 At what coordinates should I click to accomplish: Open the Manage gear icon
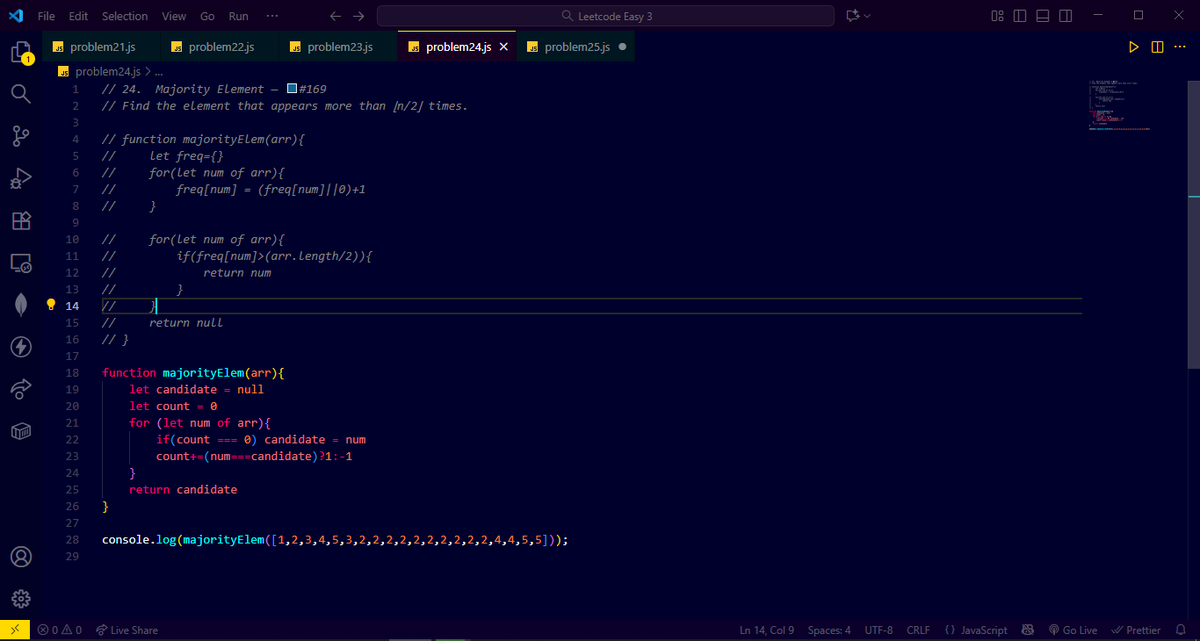[22, 599]
